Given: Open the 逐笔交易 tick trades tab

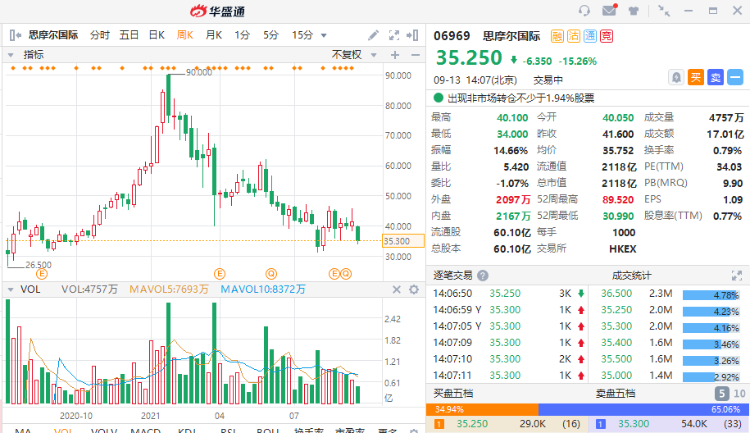Looking at the screenshot, I should [x=452, y=276].
